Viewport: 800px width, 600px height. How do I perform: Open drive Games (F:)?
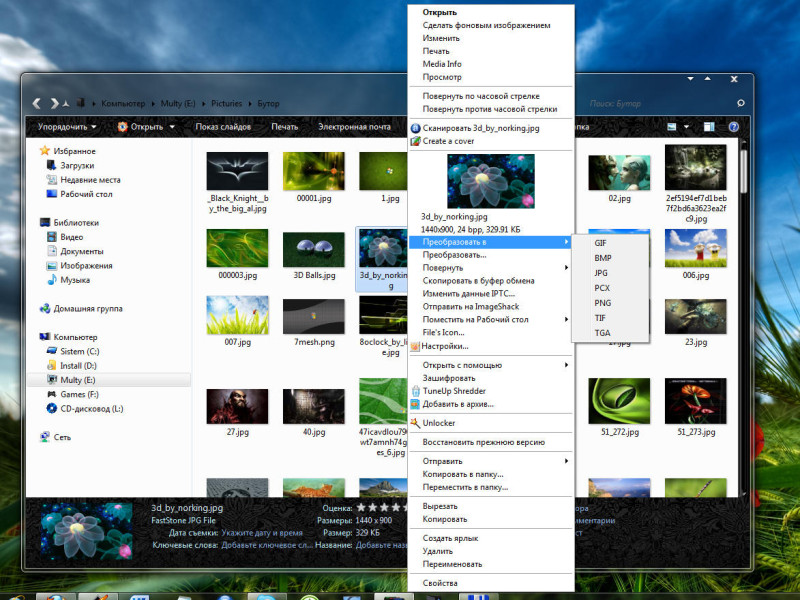click(79, 394)
